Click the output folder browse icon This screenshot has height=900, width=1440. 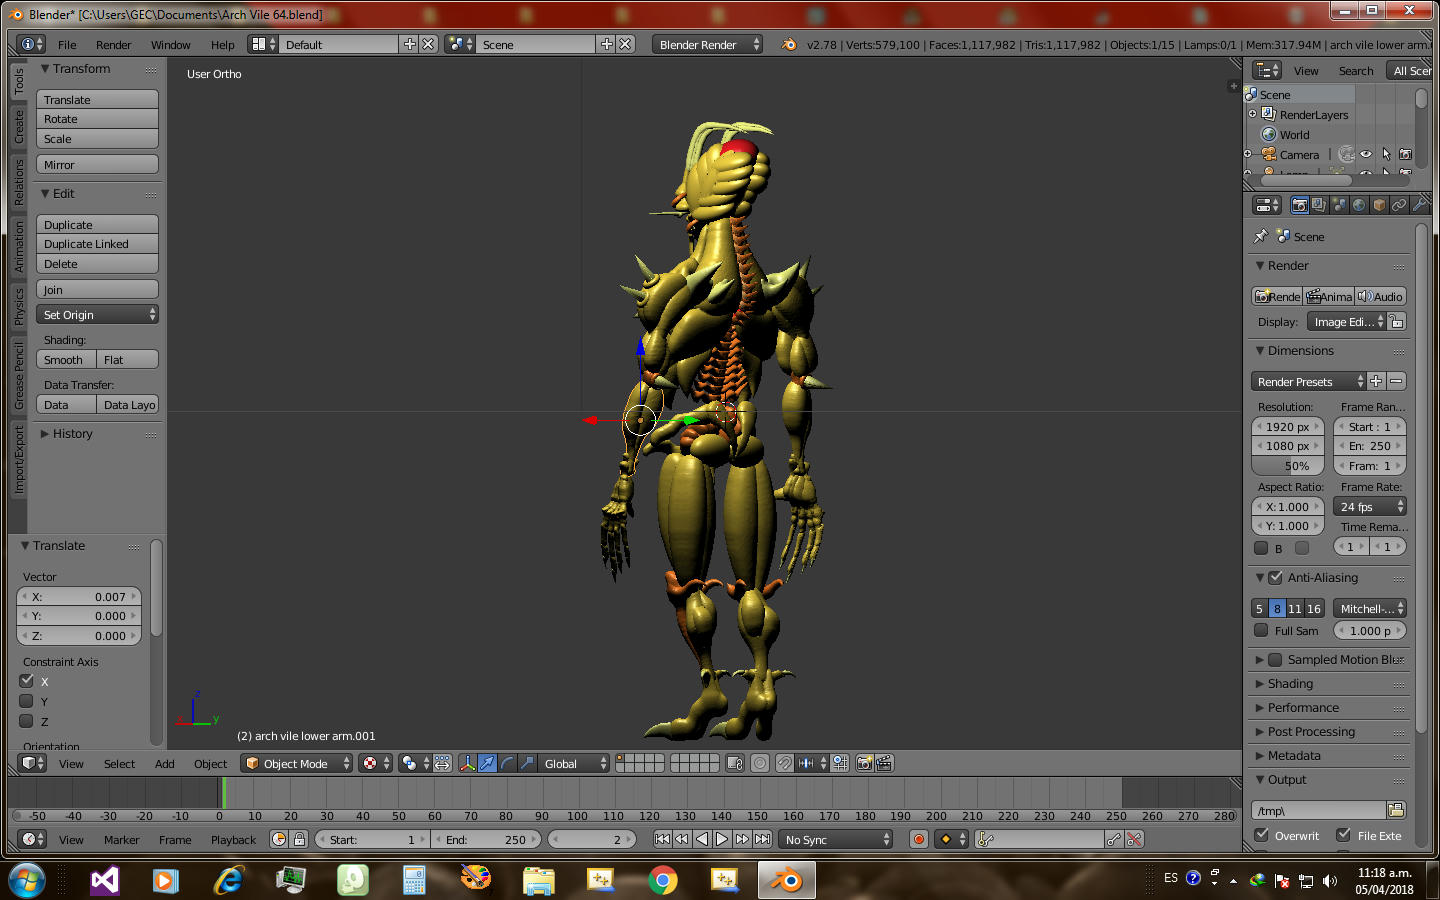click(1397, 810)
